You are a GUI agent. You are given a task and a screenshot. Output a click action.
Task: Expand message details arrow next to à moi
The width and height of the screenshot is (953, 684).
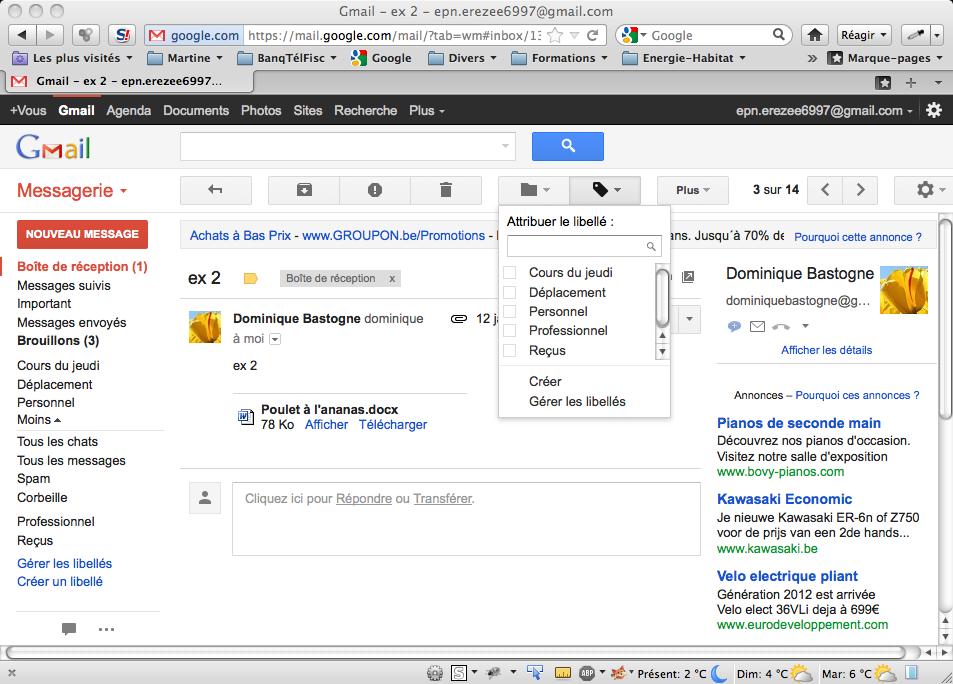point(275,339)
